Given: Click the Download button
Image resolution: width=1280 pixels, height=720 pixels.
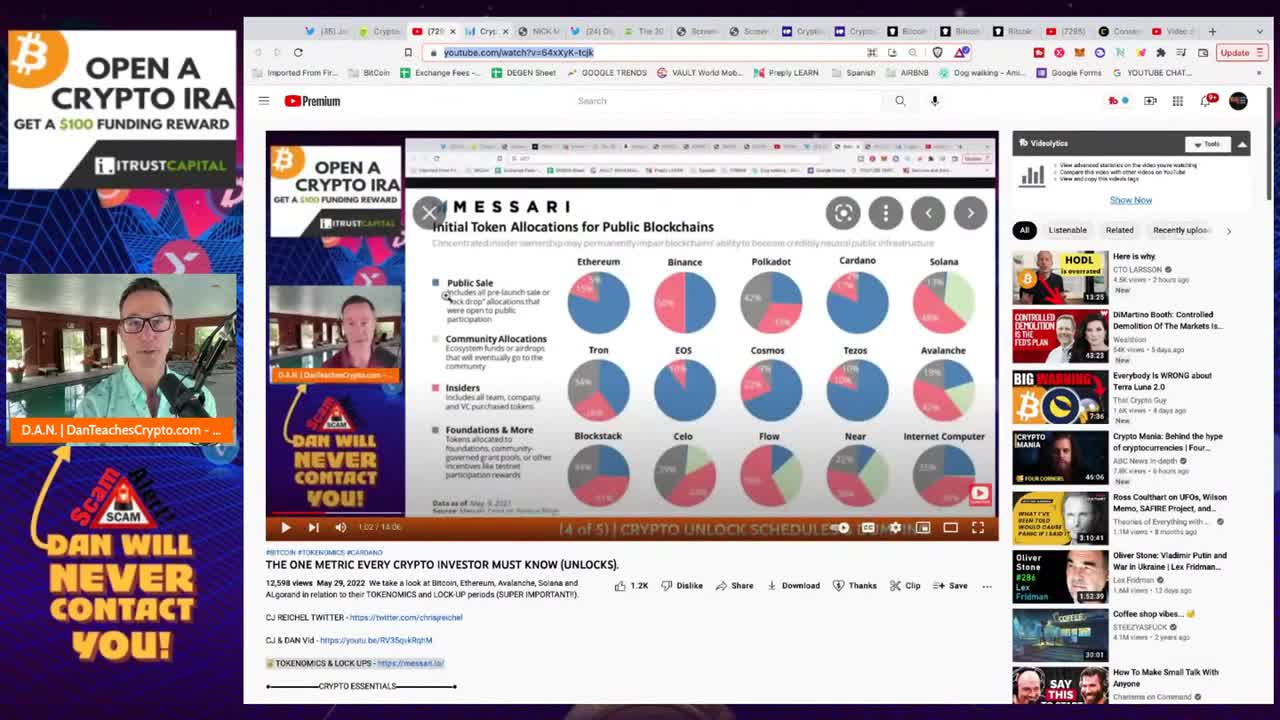Looking at the screenshot, I should (793, 586).
